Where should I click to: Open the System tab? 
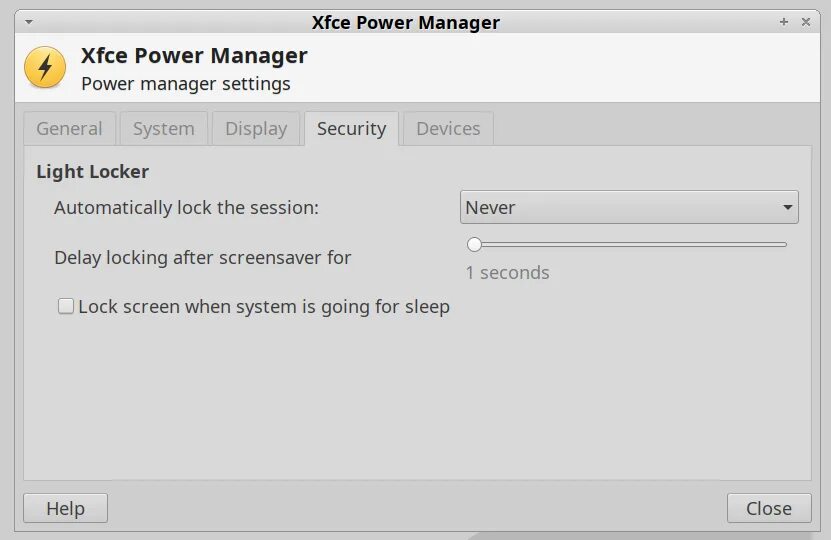pyautogui.click(x=163, y=129)
